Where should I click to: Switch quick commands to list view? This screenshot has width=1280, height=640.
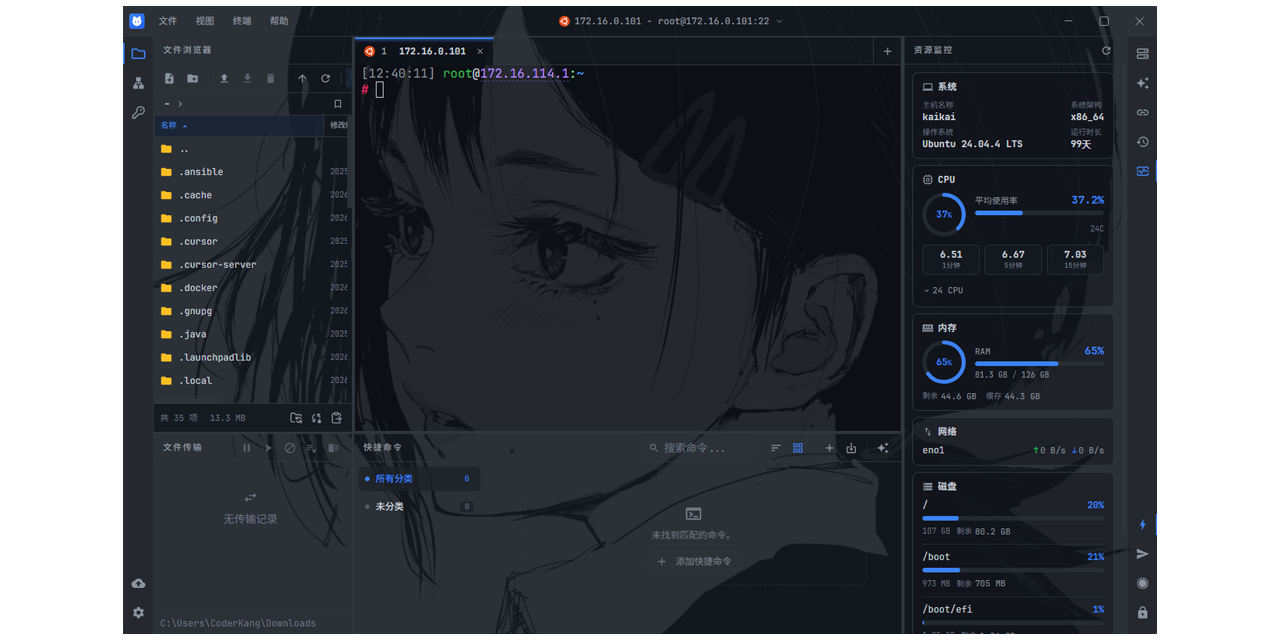click(776, 448)
